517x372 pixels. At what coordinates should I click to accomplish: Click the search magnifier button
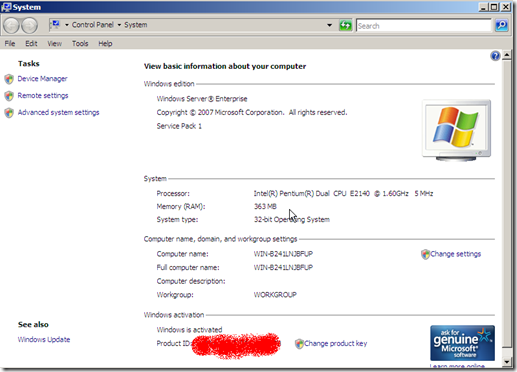[501, 25]
